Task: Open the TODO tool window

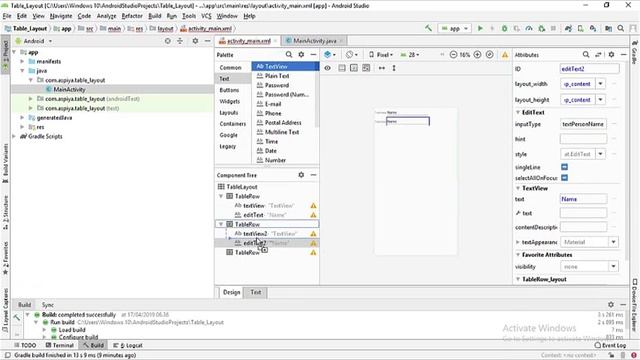Action: (25, 345)
